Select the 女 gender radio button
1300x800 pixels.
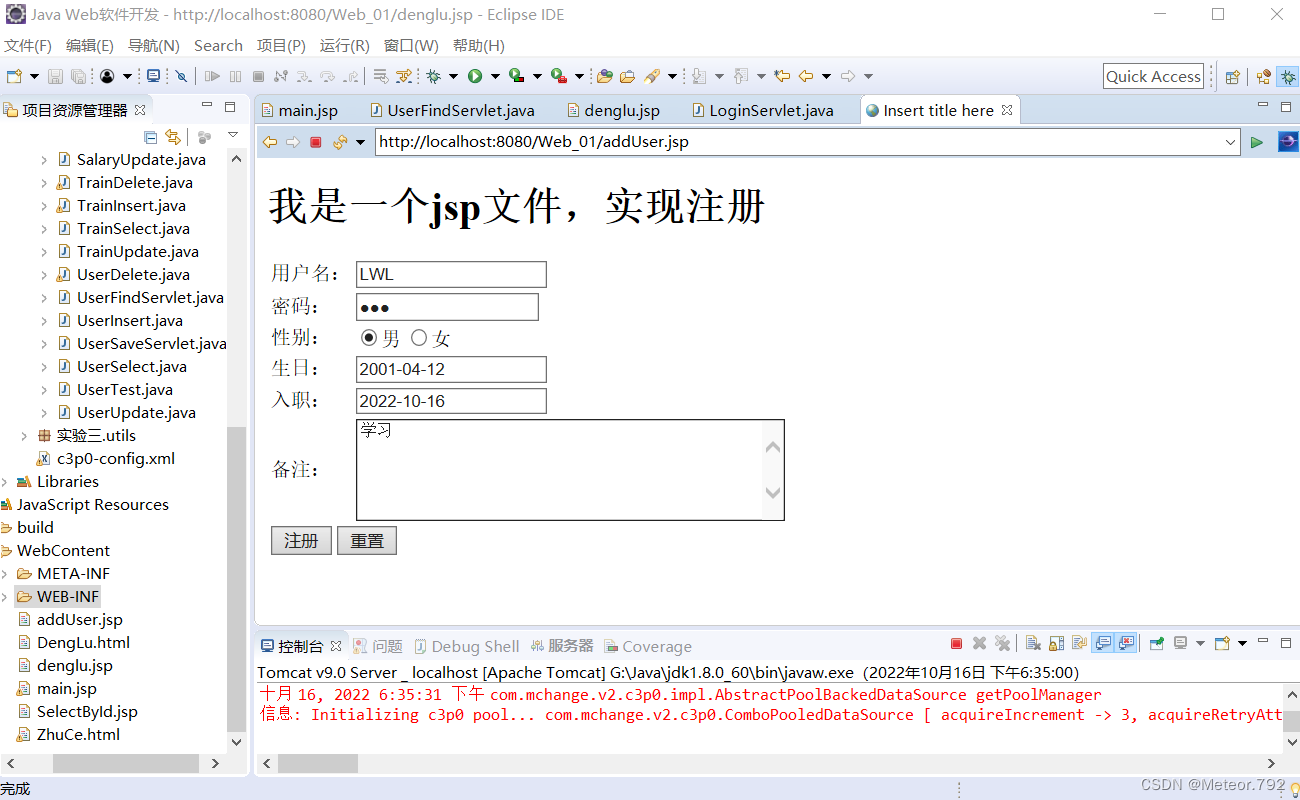[x=419, y=337]
